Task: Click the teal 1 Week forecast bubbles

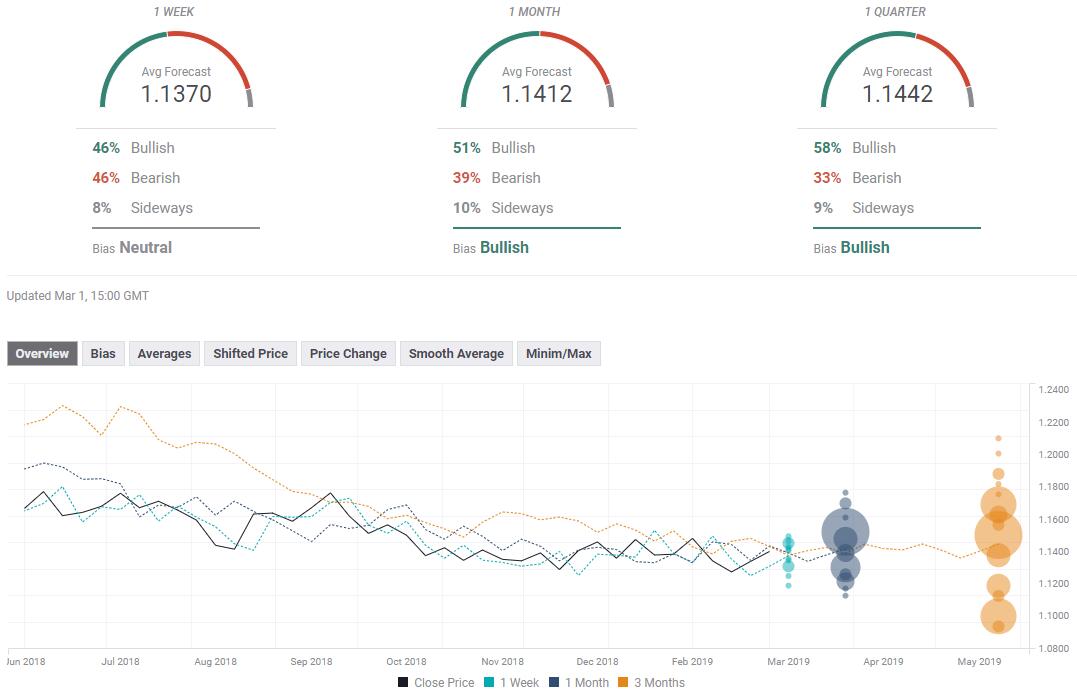Action: [788, 545]
